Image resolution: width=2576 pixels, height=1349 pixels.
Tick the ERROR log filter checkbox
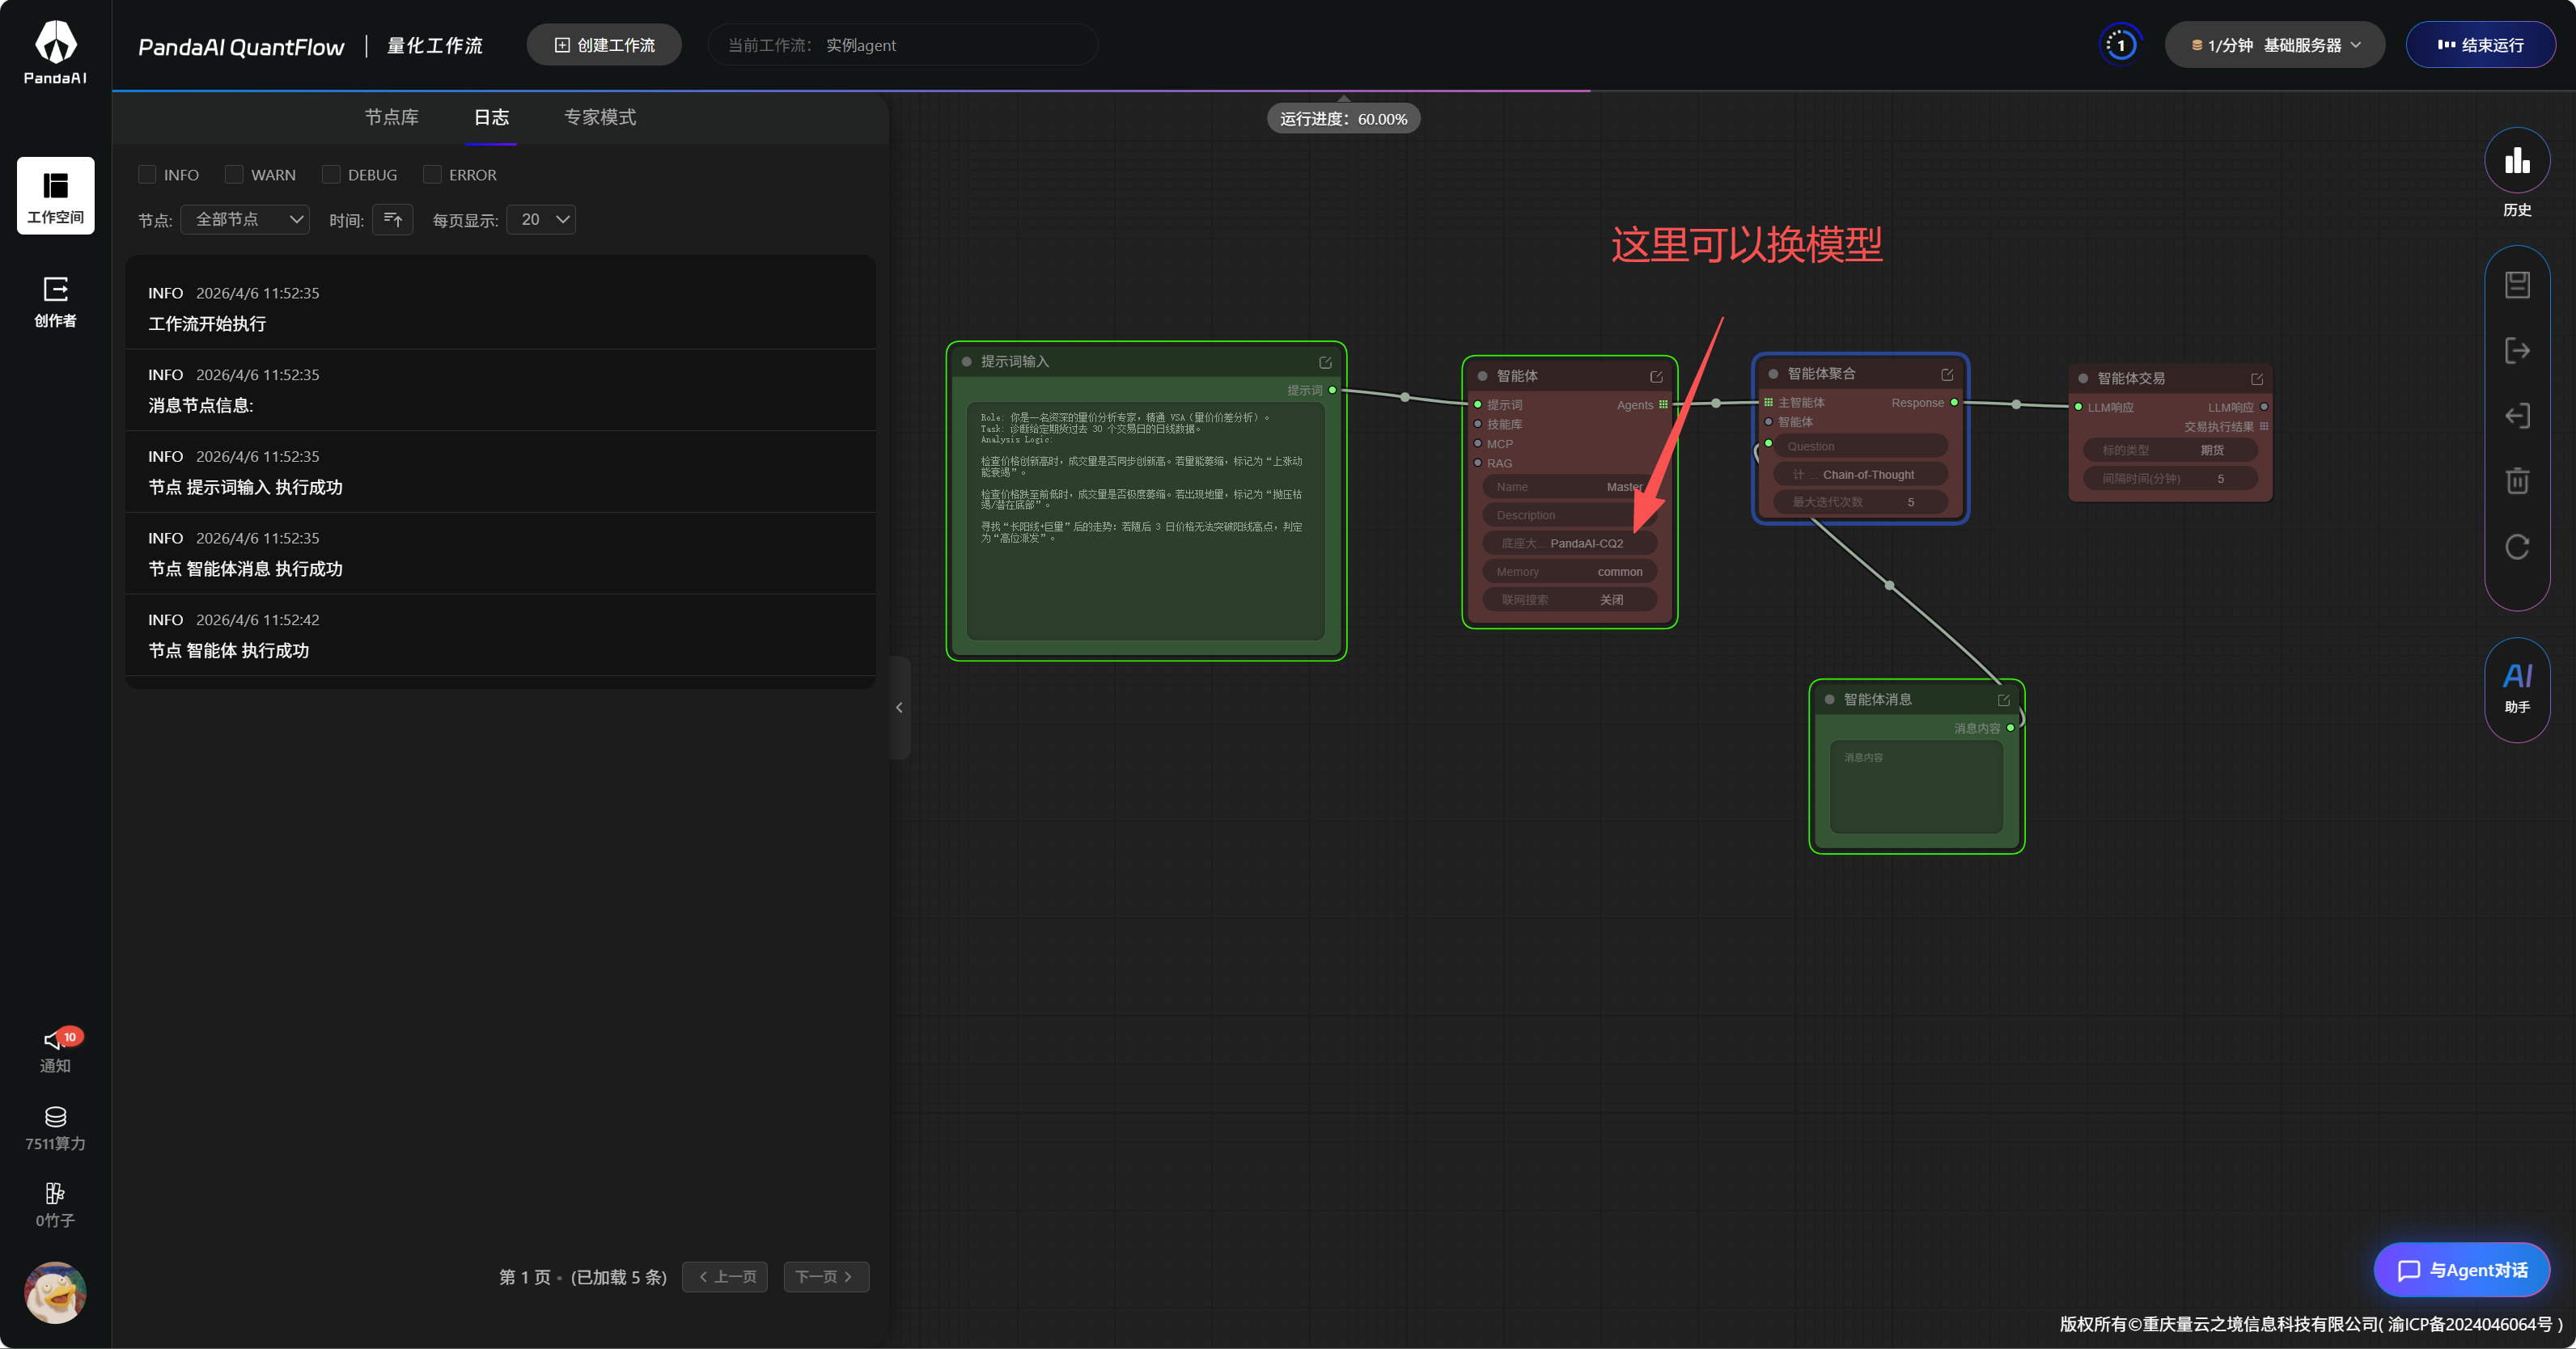coord(432,174)
